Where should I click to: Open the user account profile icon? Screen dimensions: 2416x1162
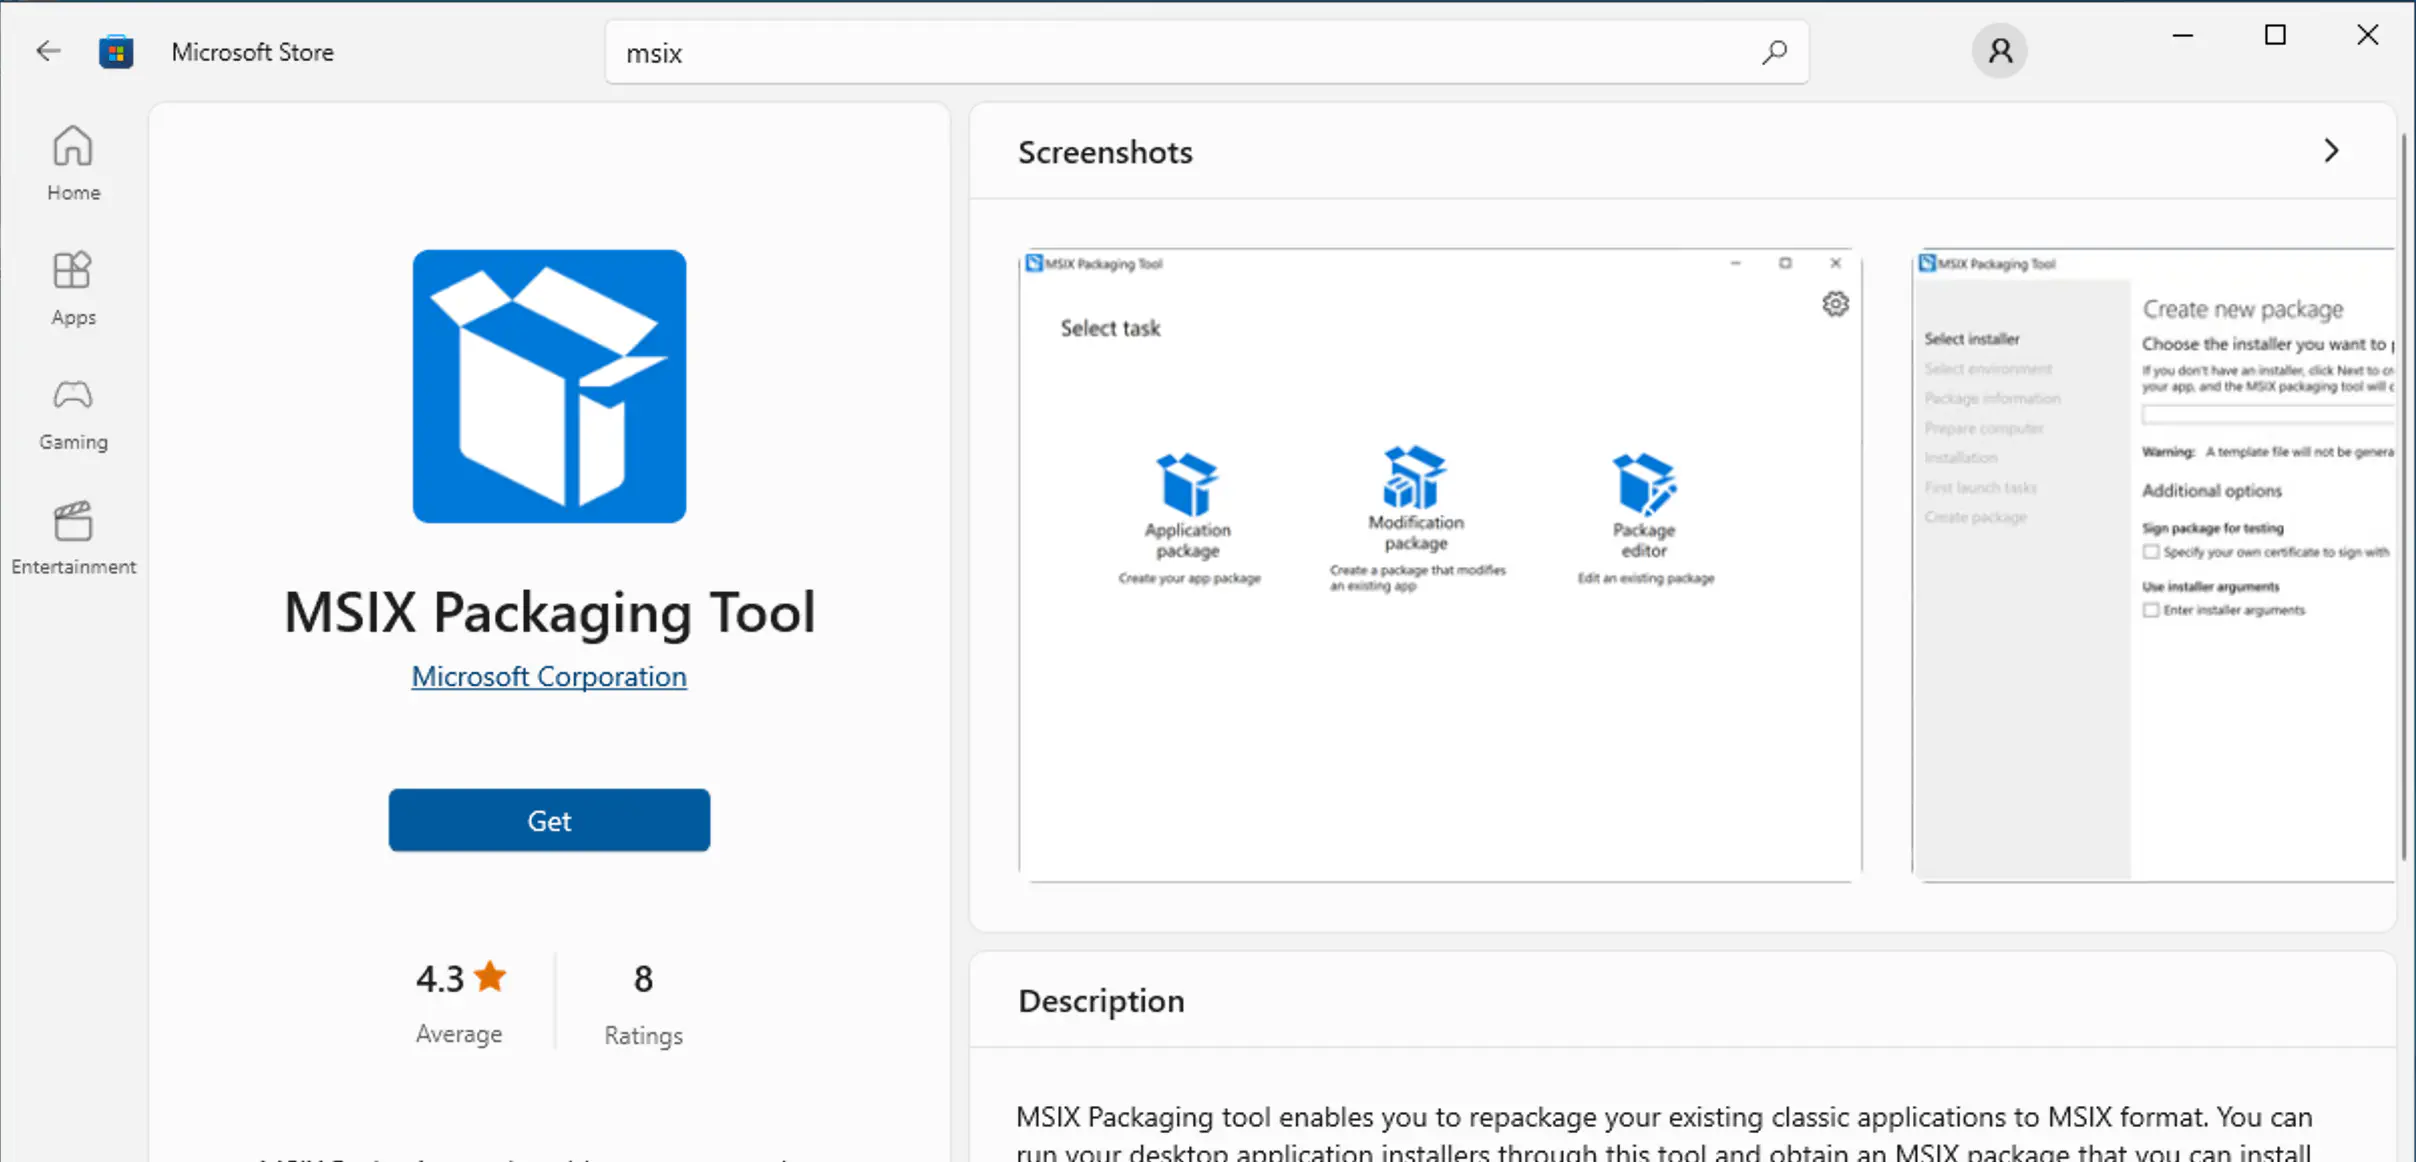[x=1998, y=50]
